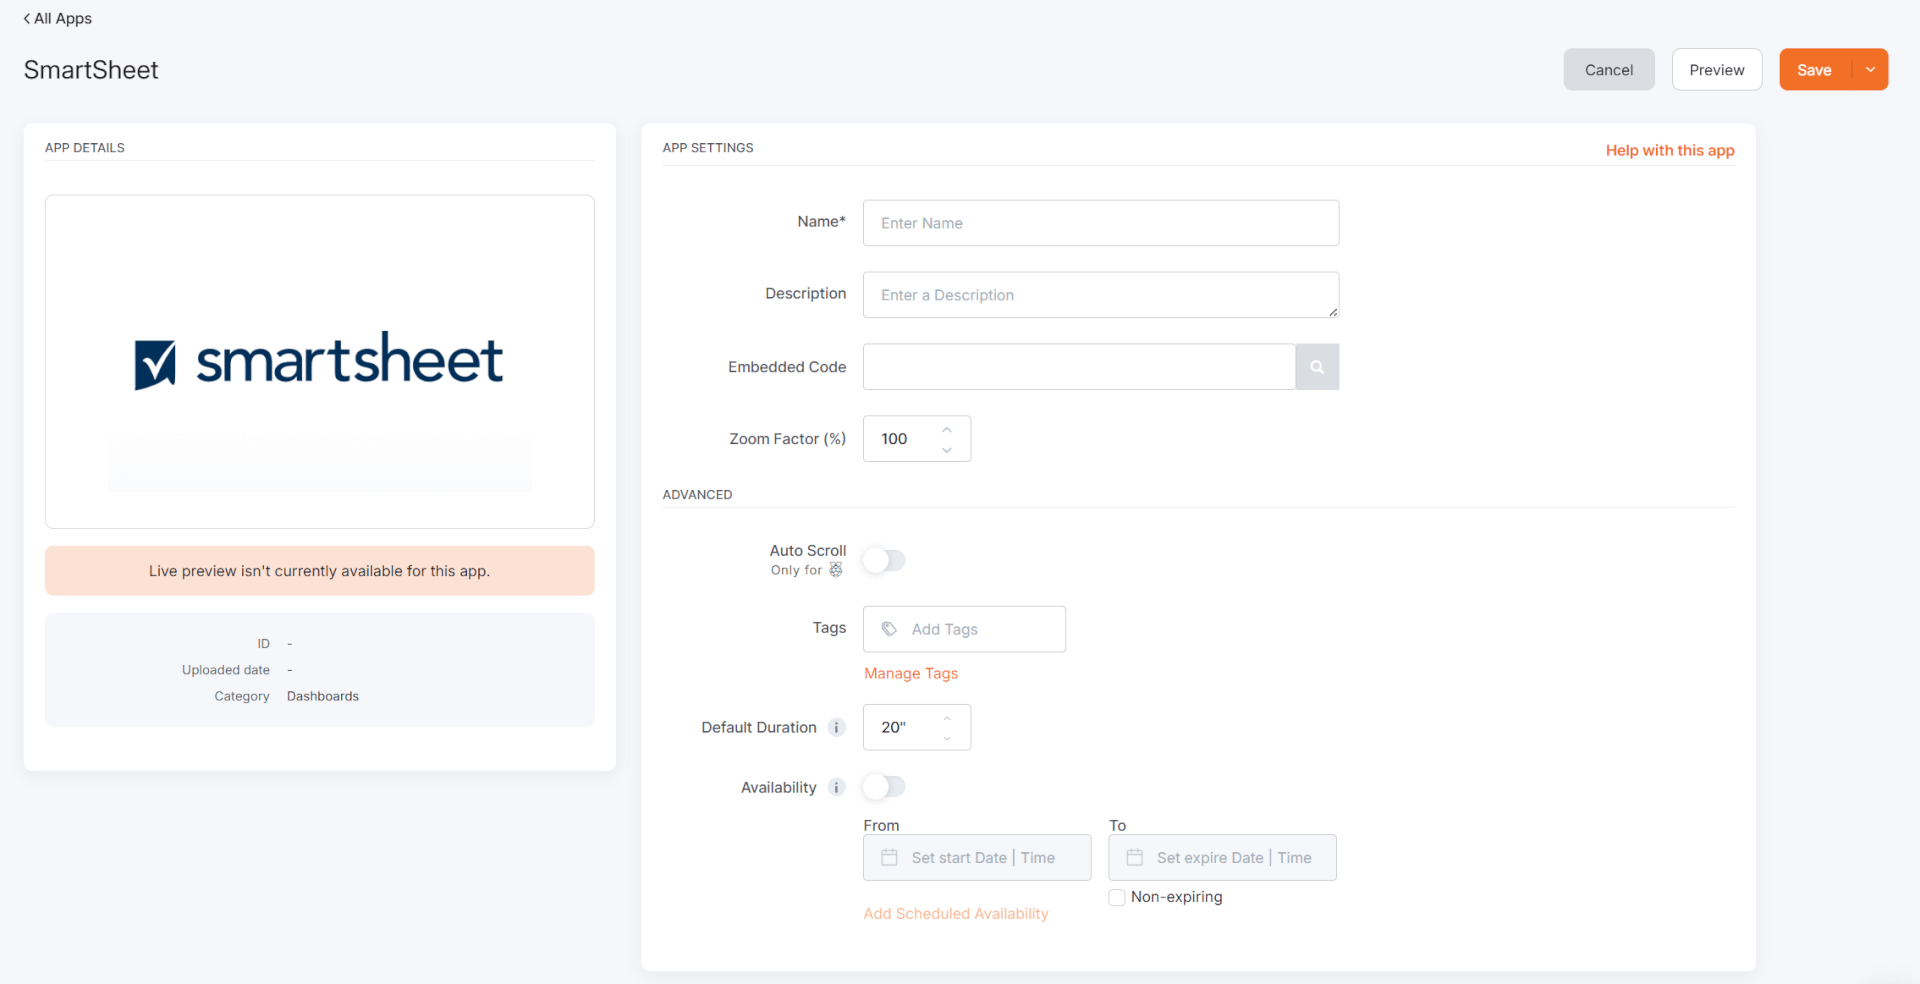Check the Non-expiring checkbox
The width and height of the screenshot is (1920, 984).
click(1116, 897)
